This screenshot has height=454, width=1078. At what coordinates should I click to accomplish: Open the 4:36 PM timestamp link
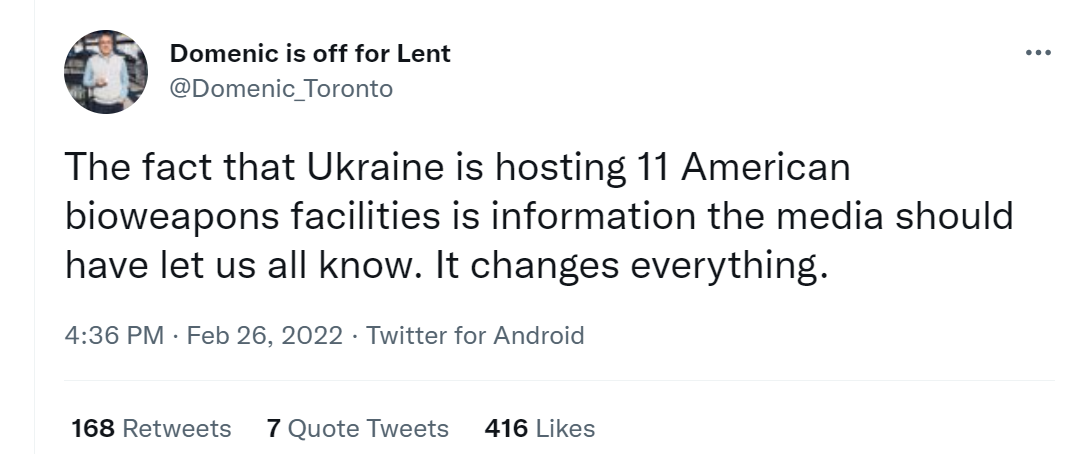114,336
